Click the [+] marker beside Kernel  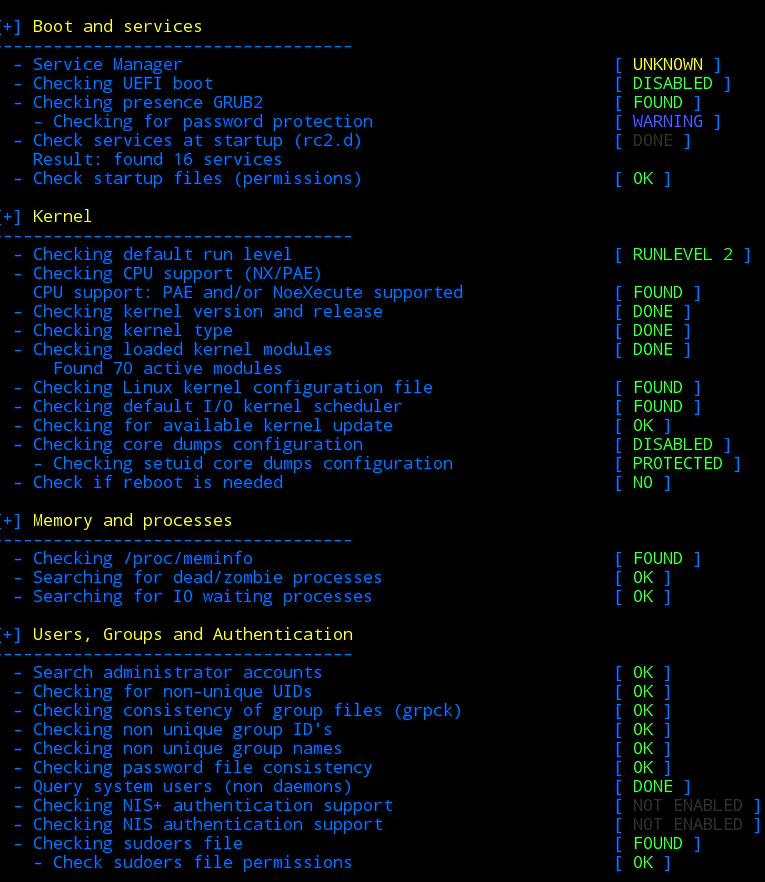[10, 217]
